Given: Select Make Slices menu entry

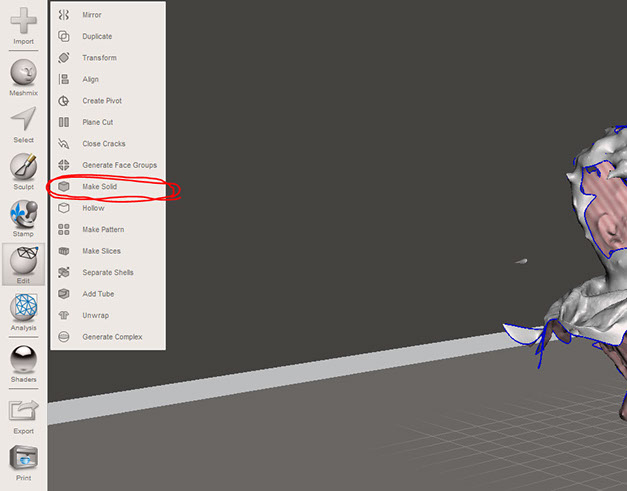Looking at the screenshot, I should point(108,251).
